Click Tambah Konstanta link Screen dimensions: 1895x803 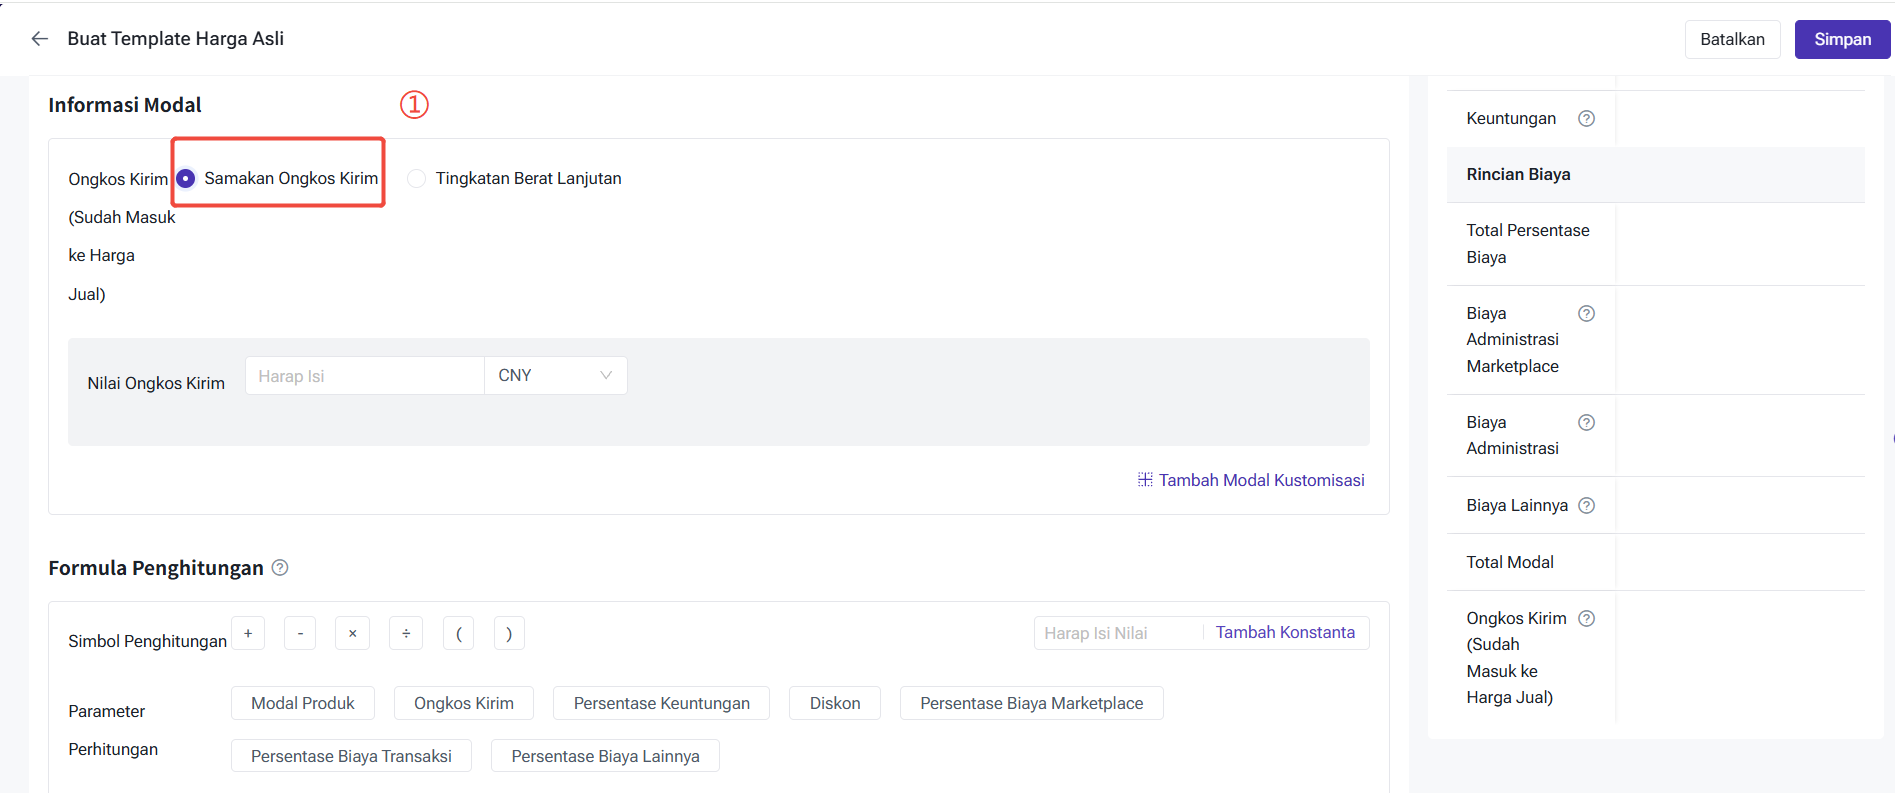click(1285, 633)
